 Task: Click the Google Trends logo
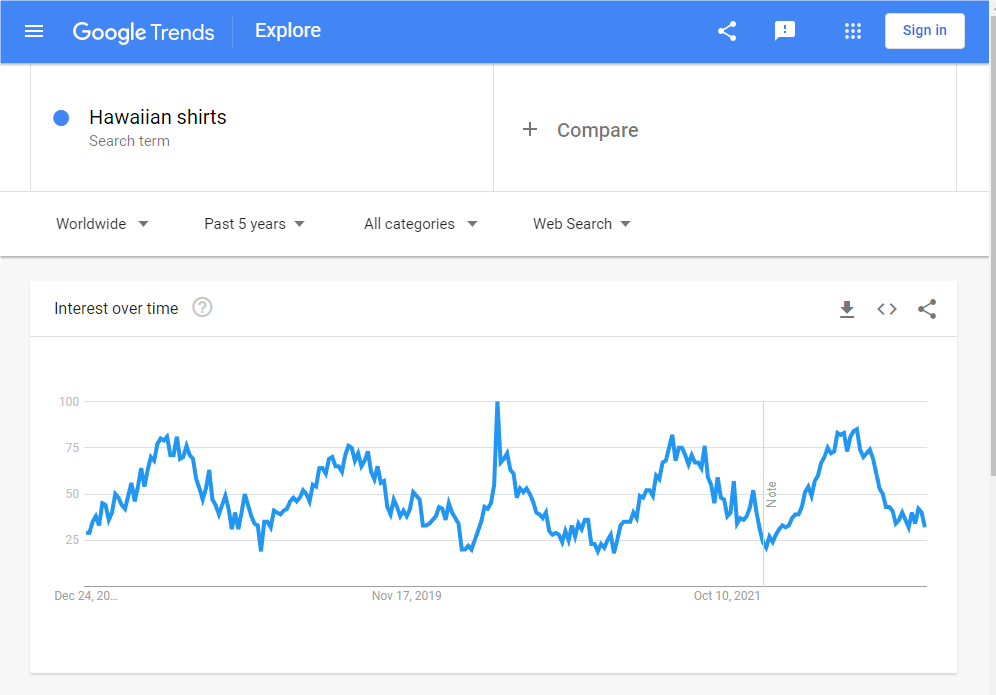(x=144, y=32)
